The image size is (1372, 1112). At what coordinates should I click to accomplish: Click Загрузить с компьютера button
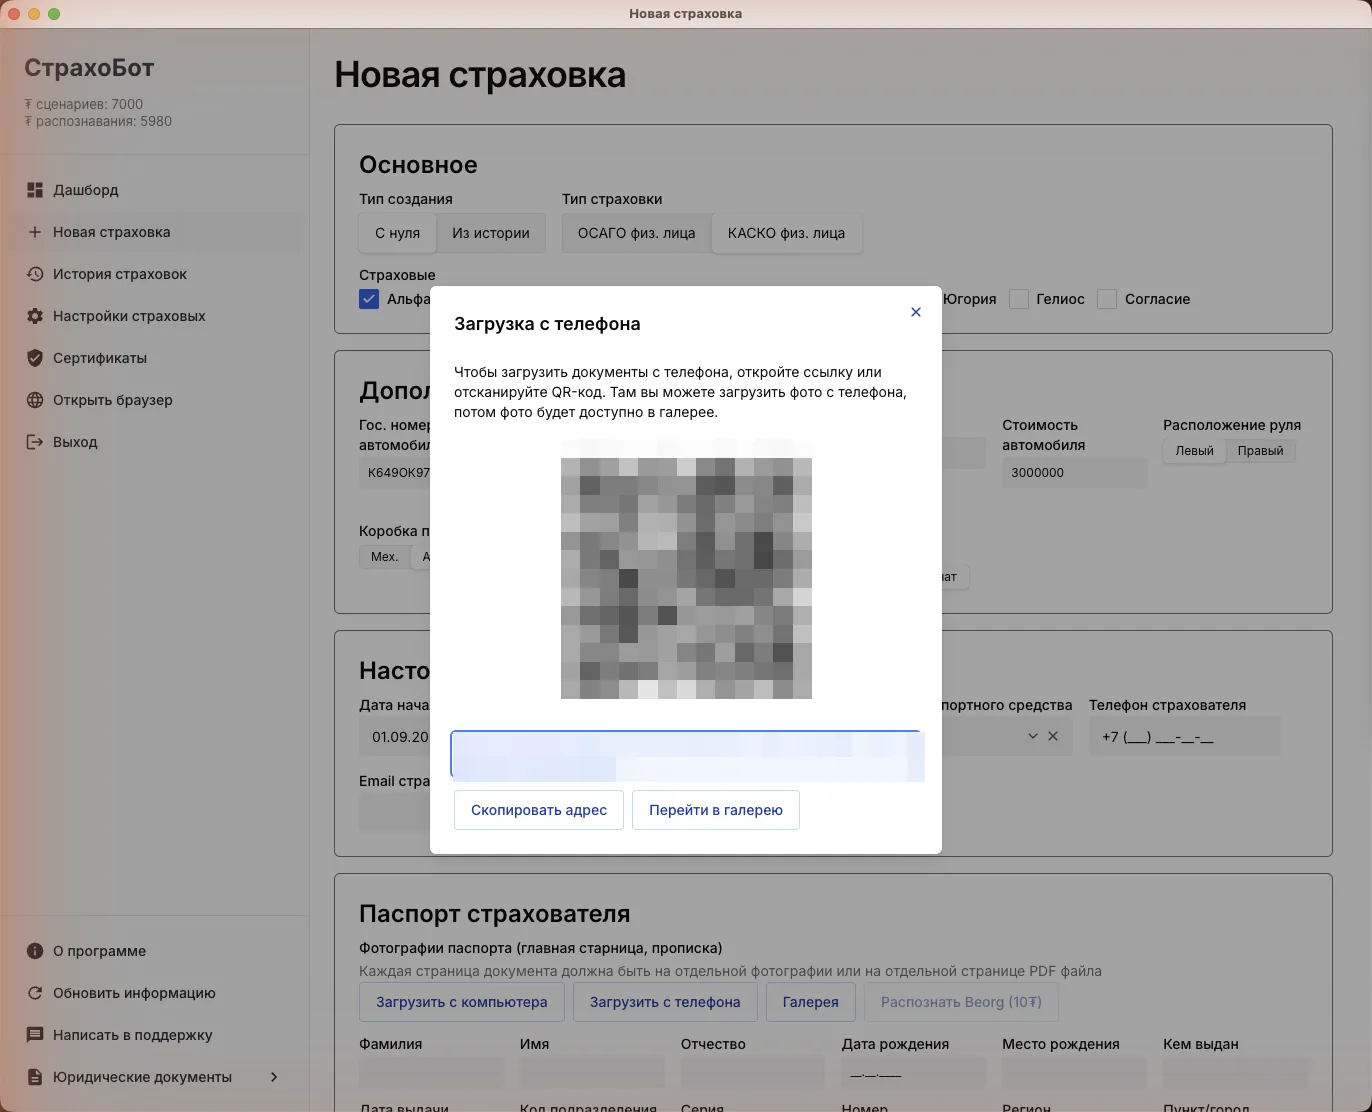462,1002
